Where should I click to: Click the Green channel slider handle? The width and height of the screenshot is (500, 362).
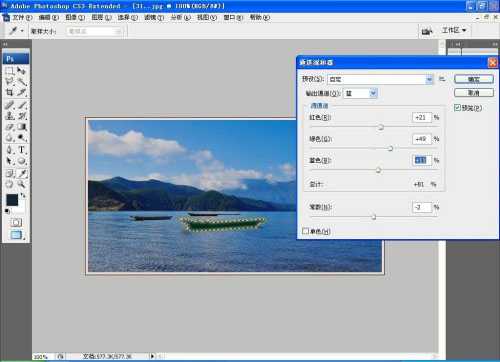coord(390,148)
